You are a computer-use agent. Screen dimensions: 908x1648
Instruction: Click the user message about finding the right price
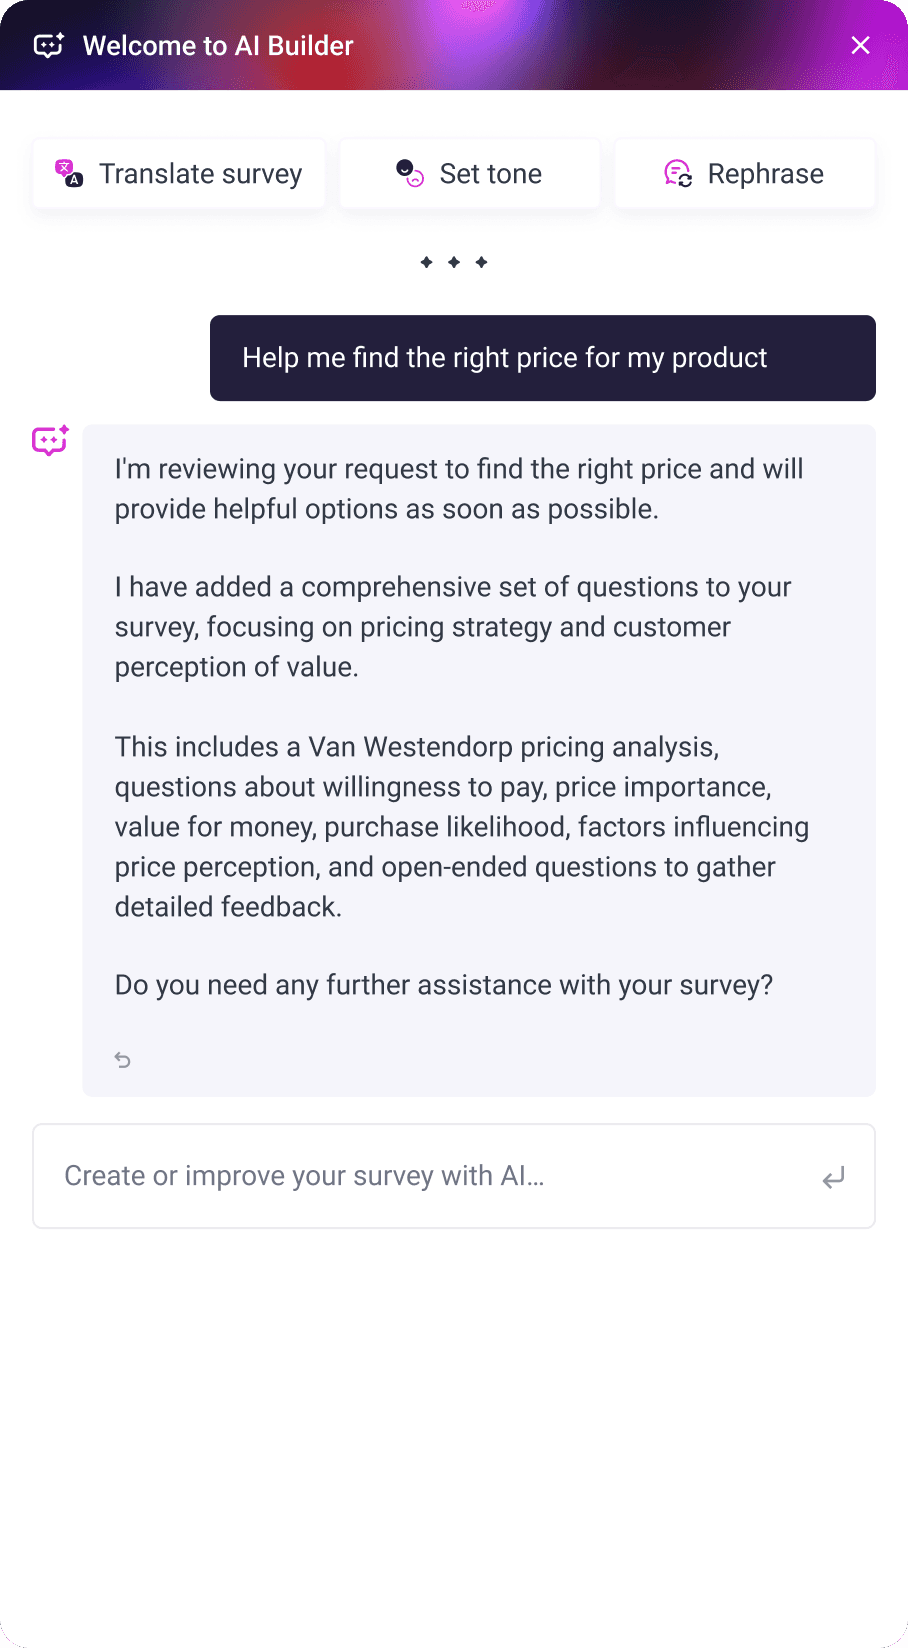[x=542, y=357]
